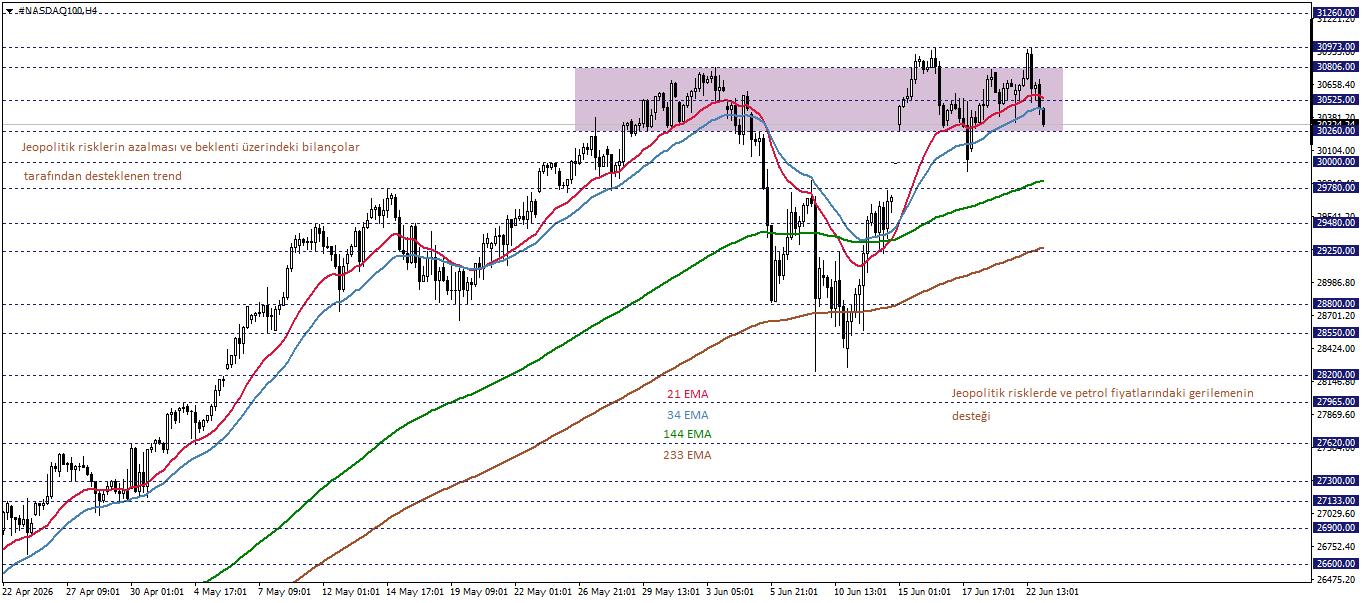Click the 28800.00 price level label
The image size is (1362, 603).
(x=1336, y=304)
